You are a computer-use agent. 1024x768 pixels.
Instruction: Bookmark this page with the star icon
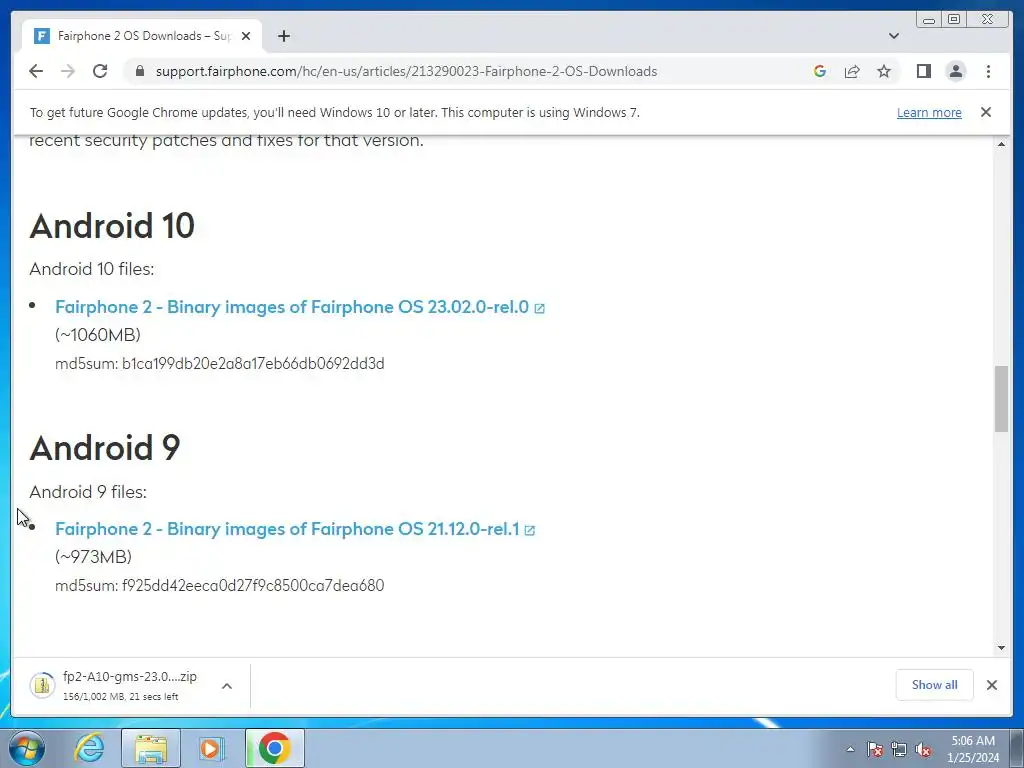point(884,71)
